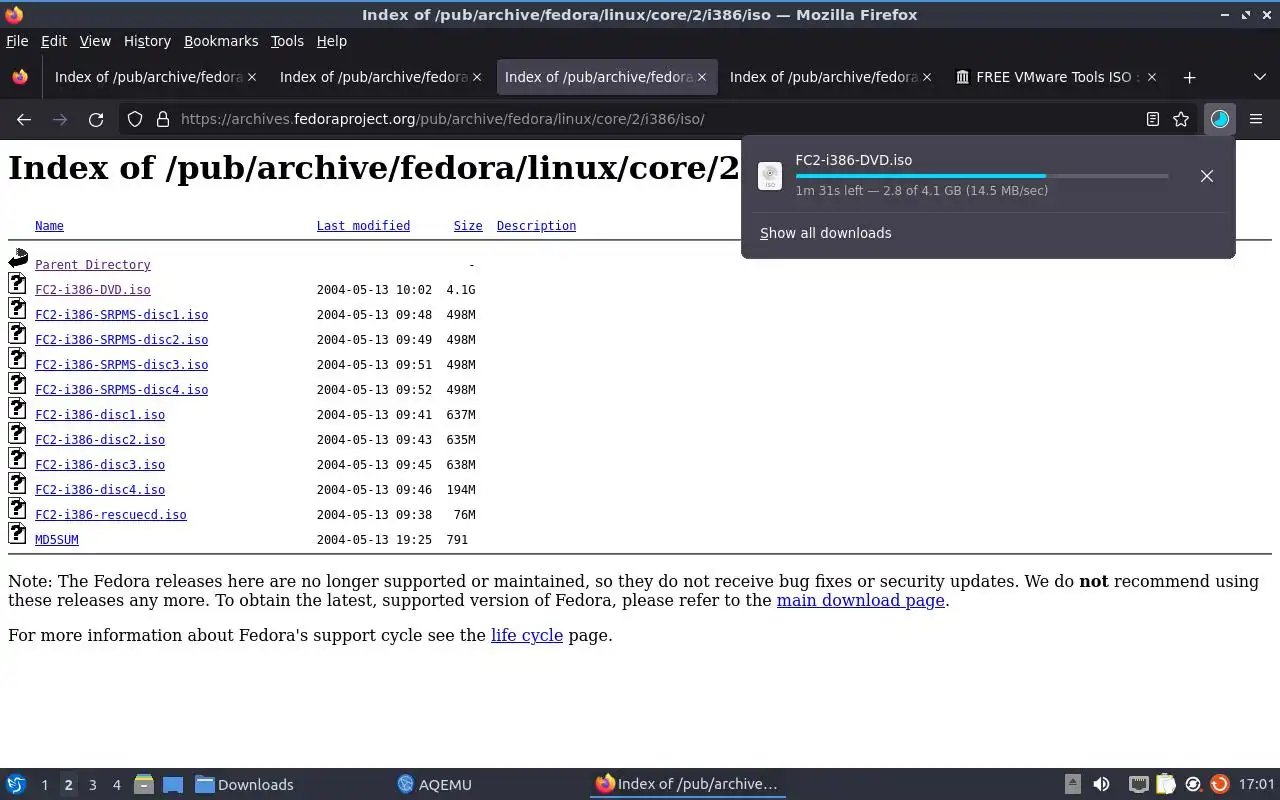Open the MD5SUM file link
Screen dimensions: 1280x800
tap(57, 540)
